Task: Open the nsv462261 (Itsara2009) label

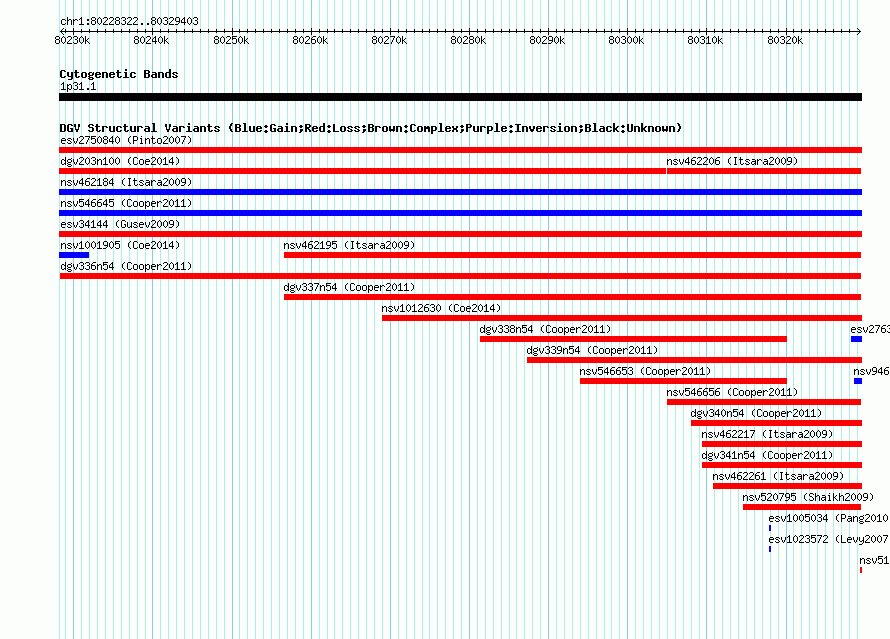Action: [x=778, y=476]
